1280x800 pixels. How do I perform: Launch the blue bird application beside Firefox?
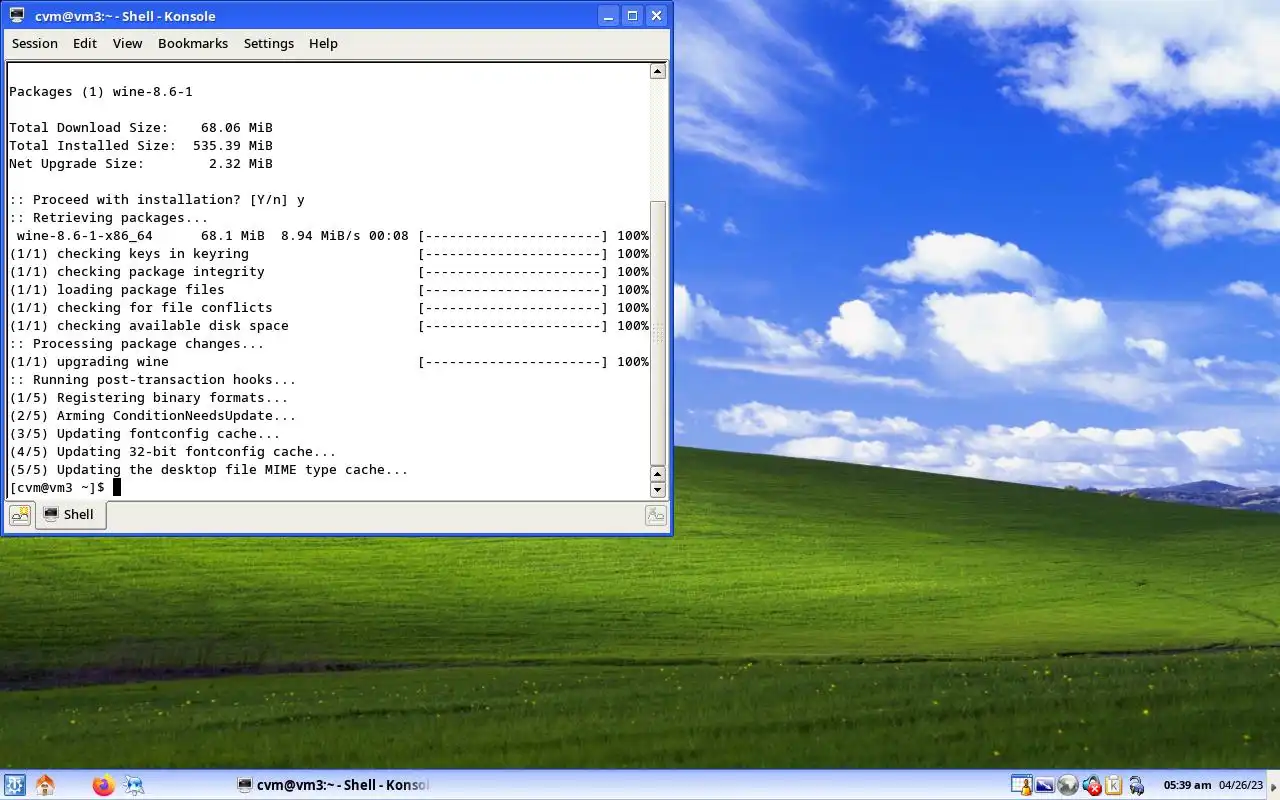pos(134,785)
